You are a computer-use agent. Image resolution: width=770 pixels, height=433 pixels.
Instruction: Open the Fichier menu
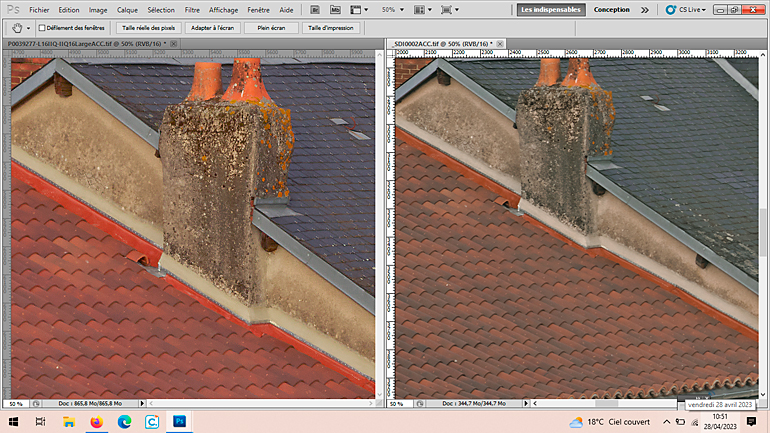coord(39,10)
